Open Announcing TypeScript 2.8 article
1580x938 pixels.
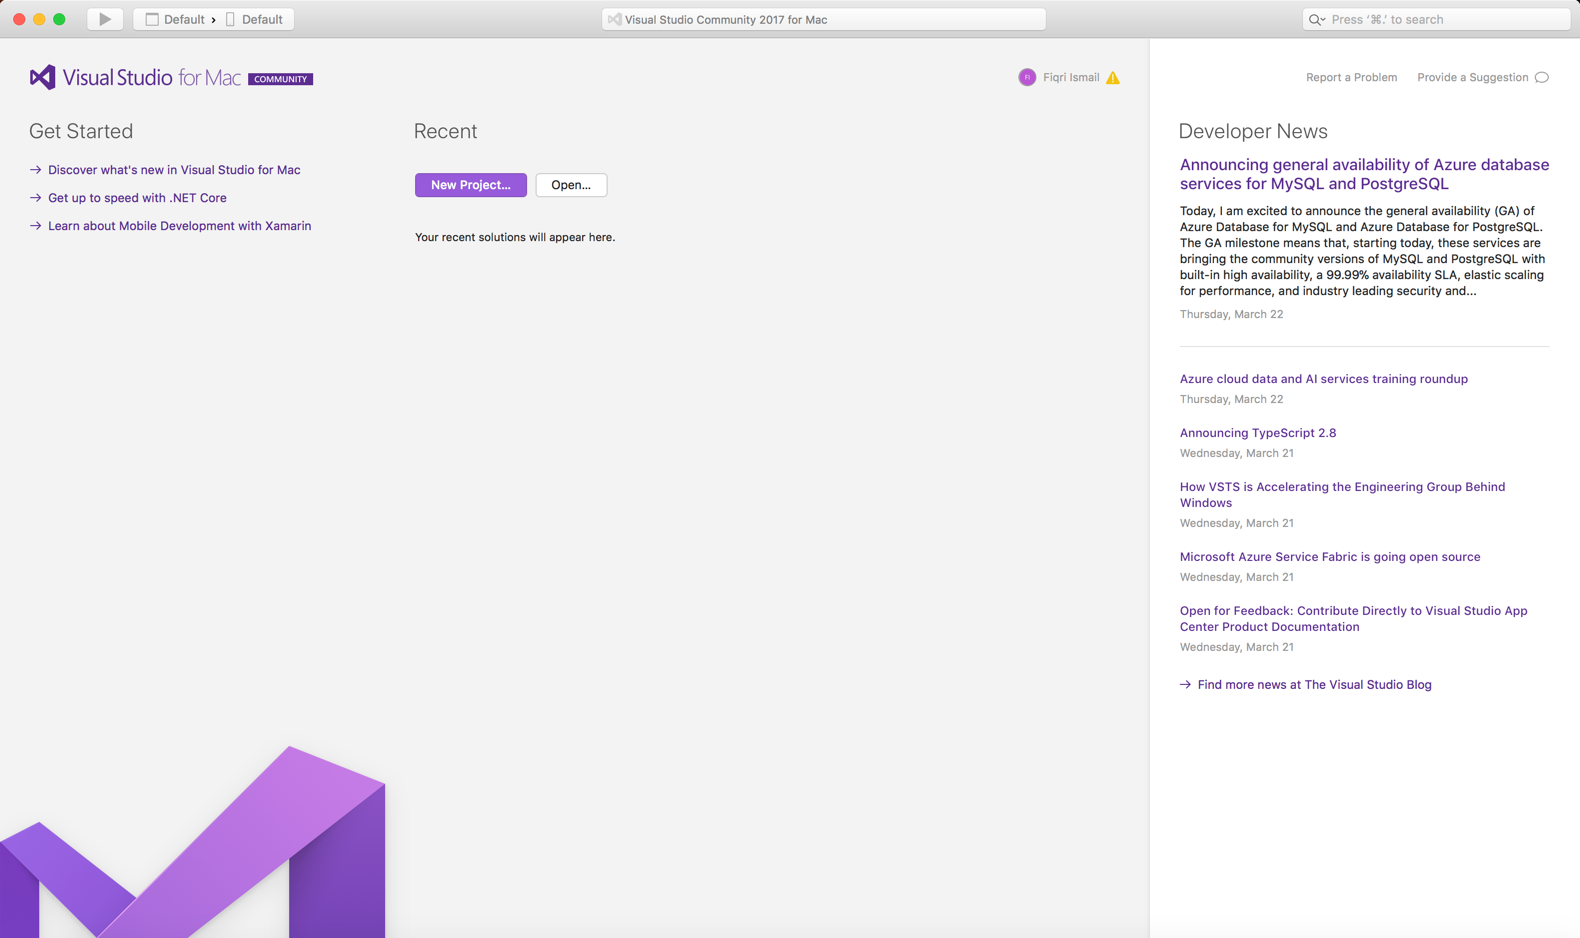tap(1257, 433)
